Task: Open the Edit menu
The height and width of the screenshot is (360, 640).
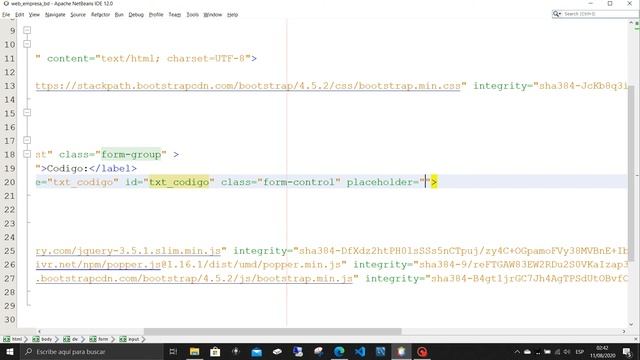Action: click(x=20, y=15)
